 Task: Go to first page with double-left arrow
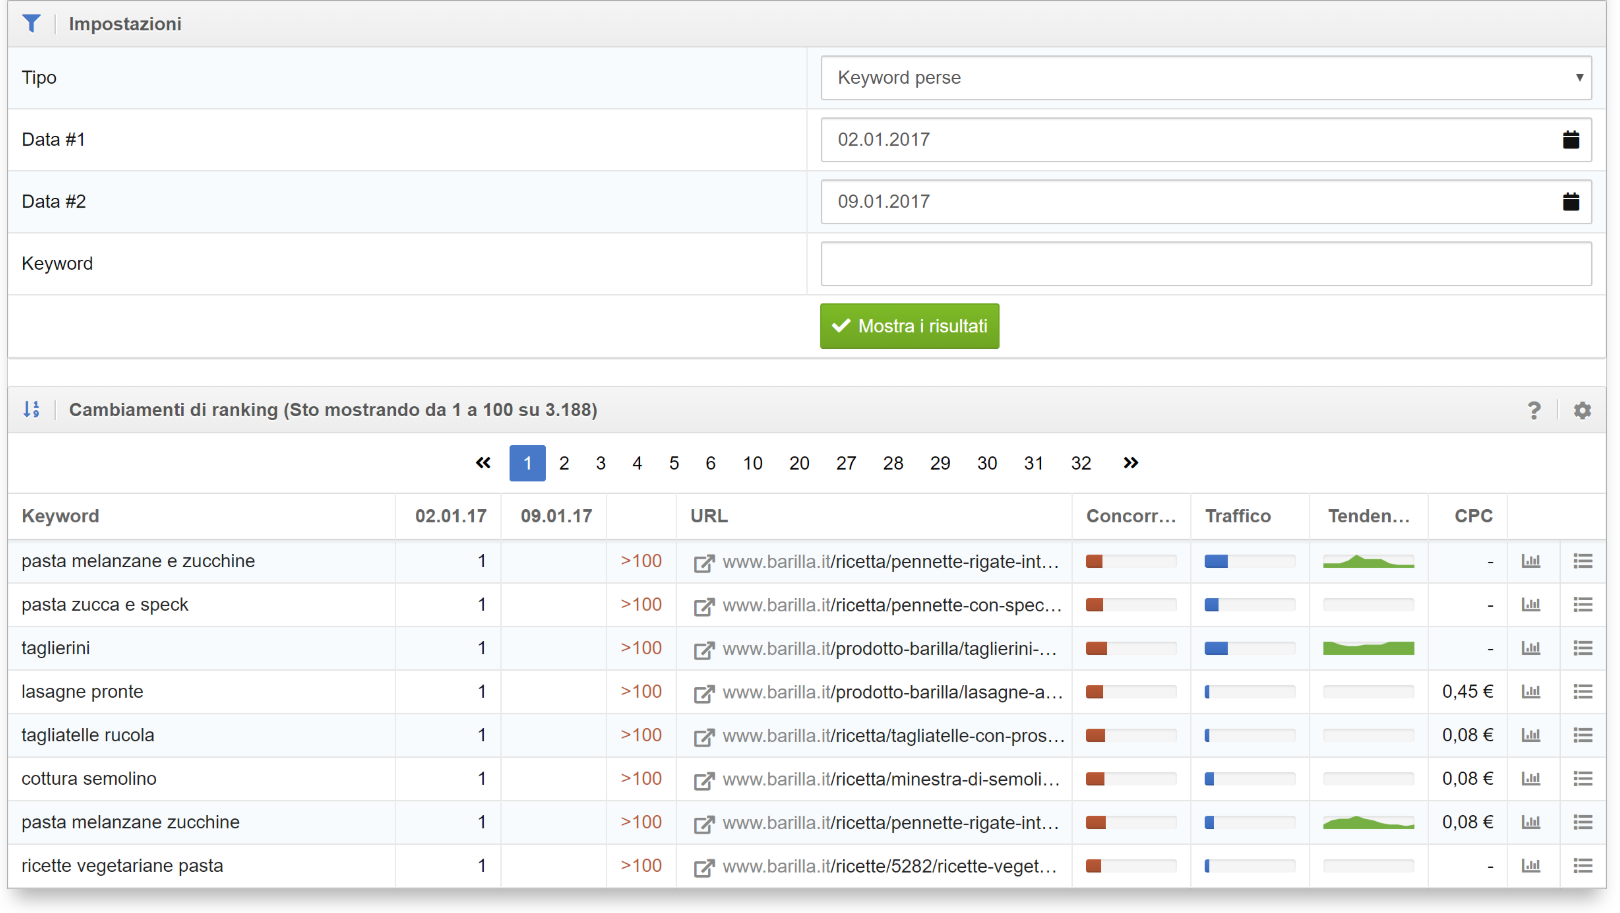tap(483, 463)
